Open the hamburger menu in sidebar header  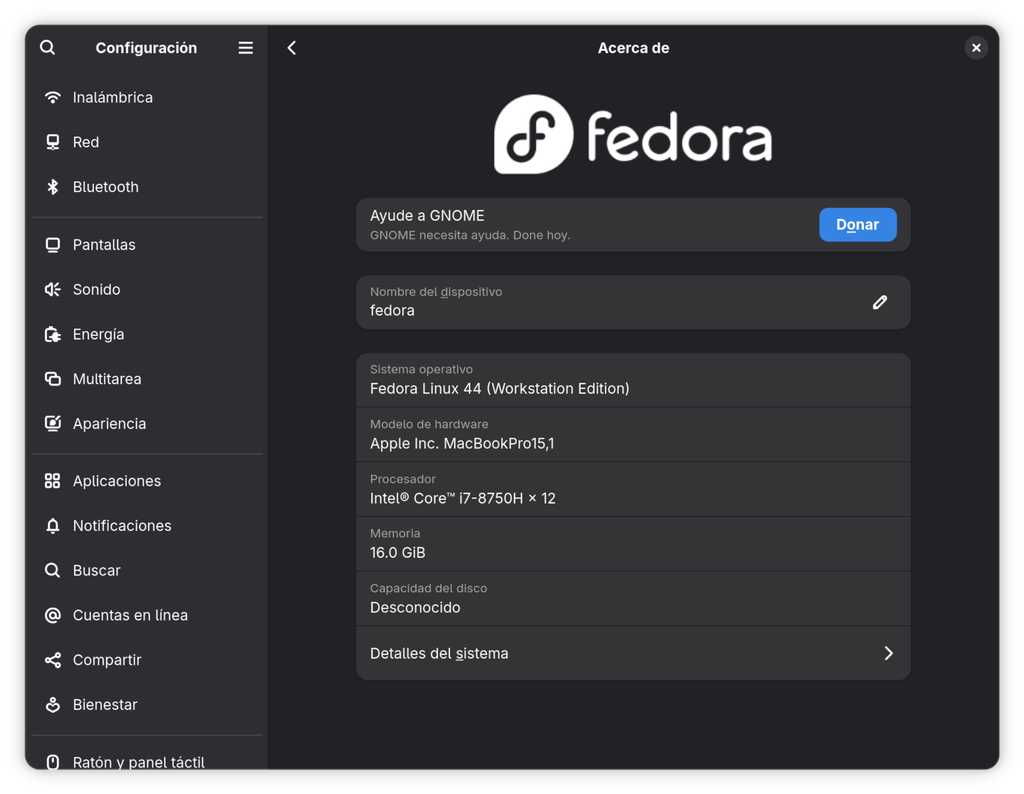tap(246, 48)
